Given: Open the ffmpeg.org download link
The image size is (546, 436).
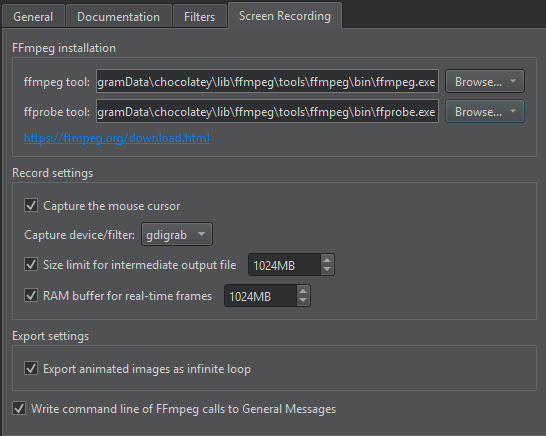Looking at the screenshot, I should (x=117, y=138).
